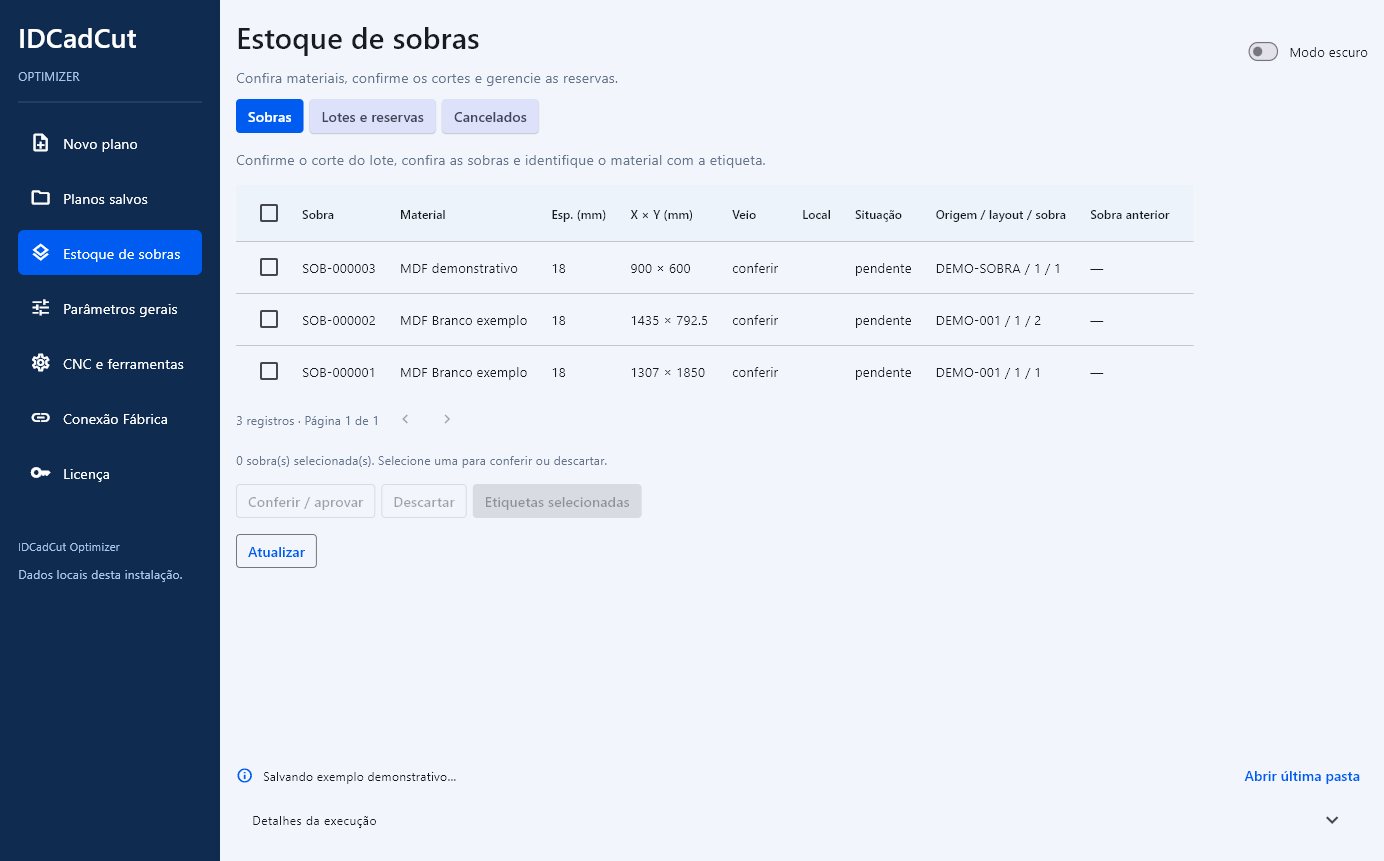
Task: Navigate to CNC e ferramentas
Action: tap(110, 363)
